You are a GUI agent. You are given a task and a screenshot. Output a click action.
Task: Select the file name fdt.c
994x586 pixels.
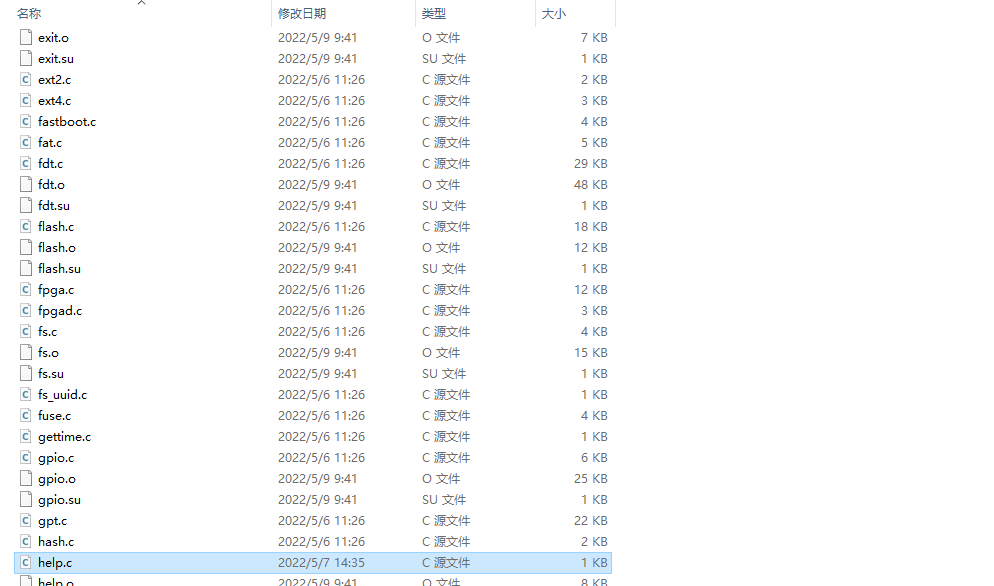click(51, 163)
